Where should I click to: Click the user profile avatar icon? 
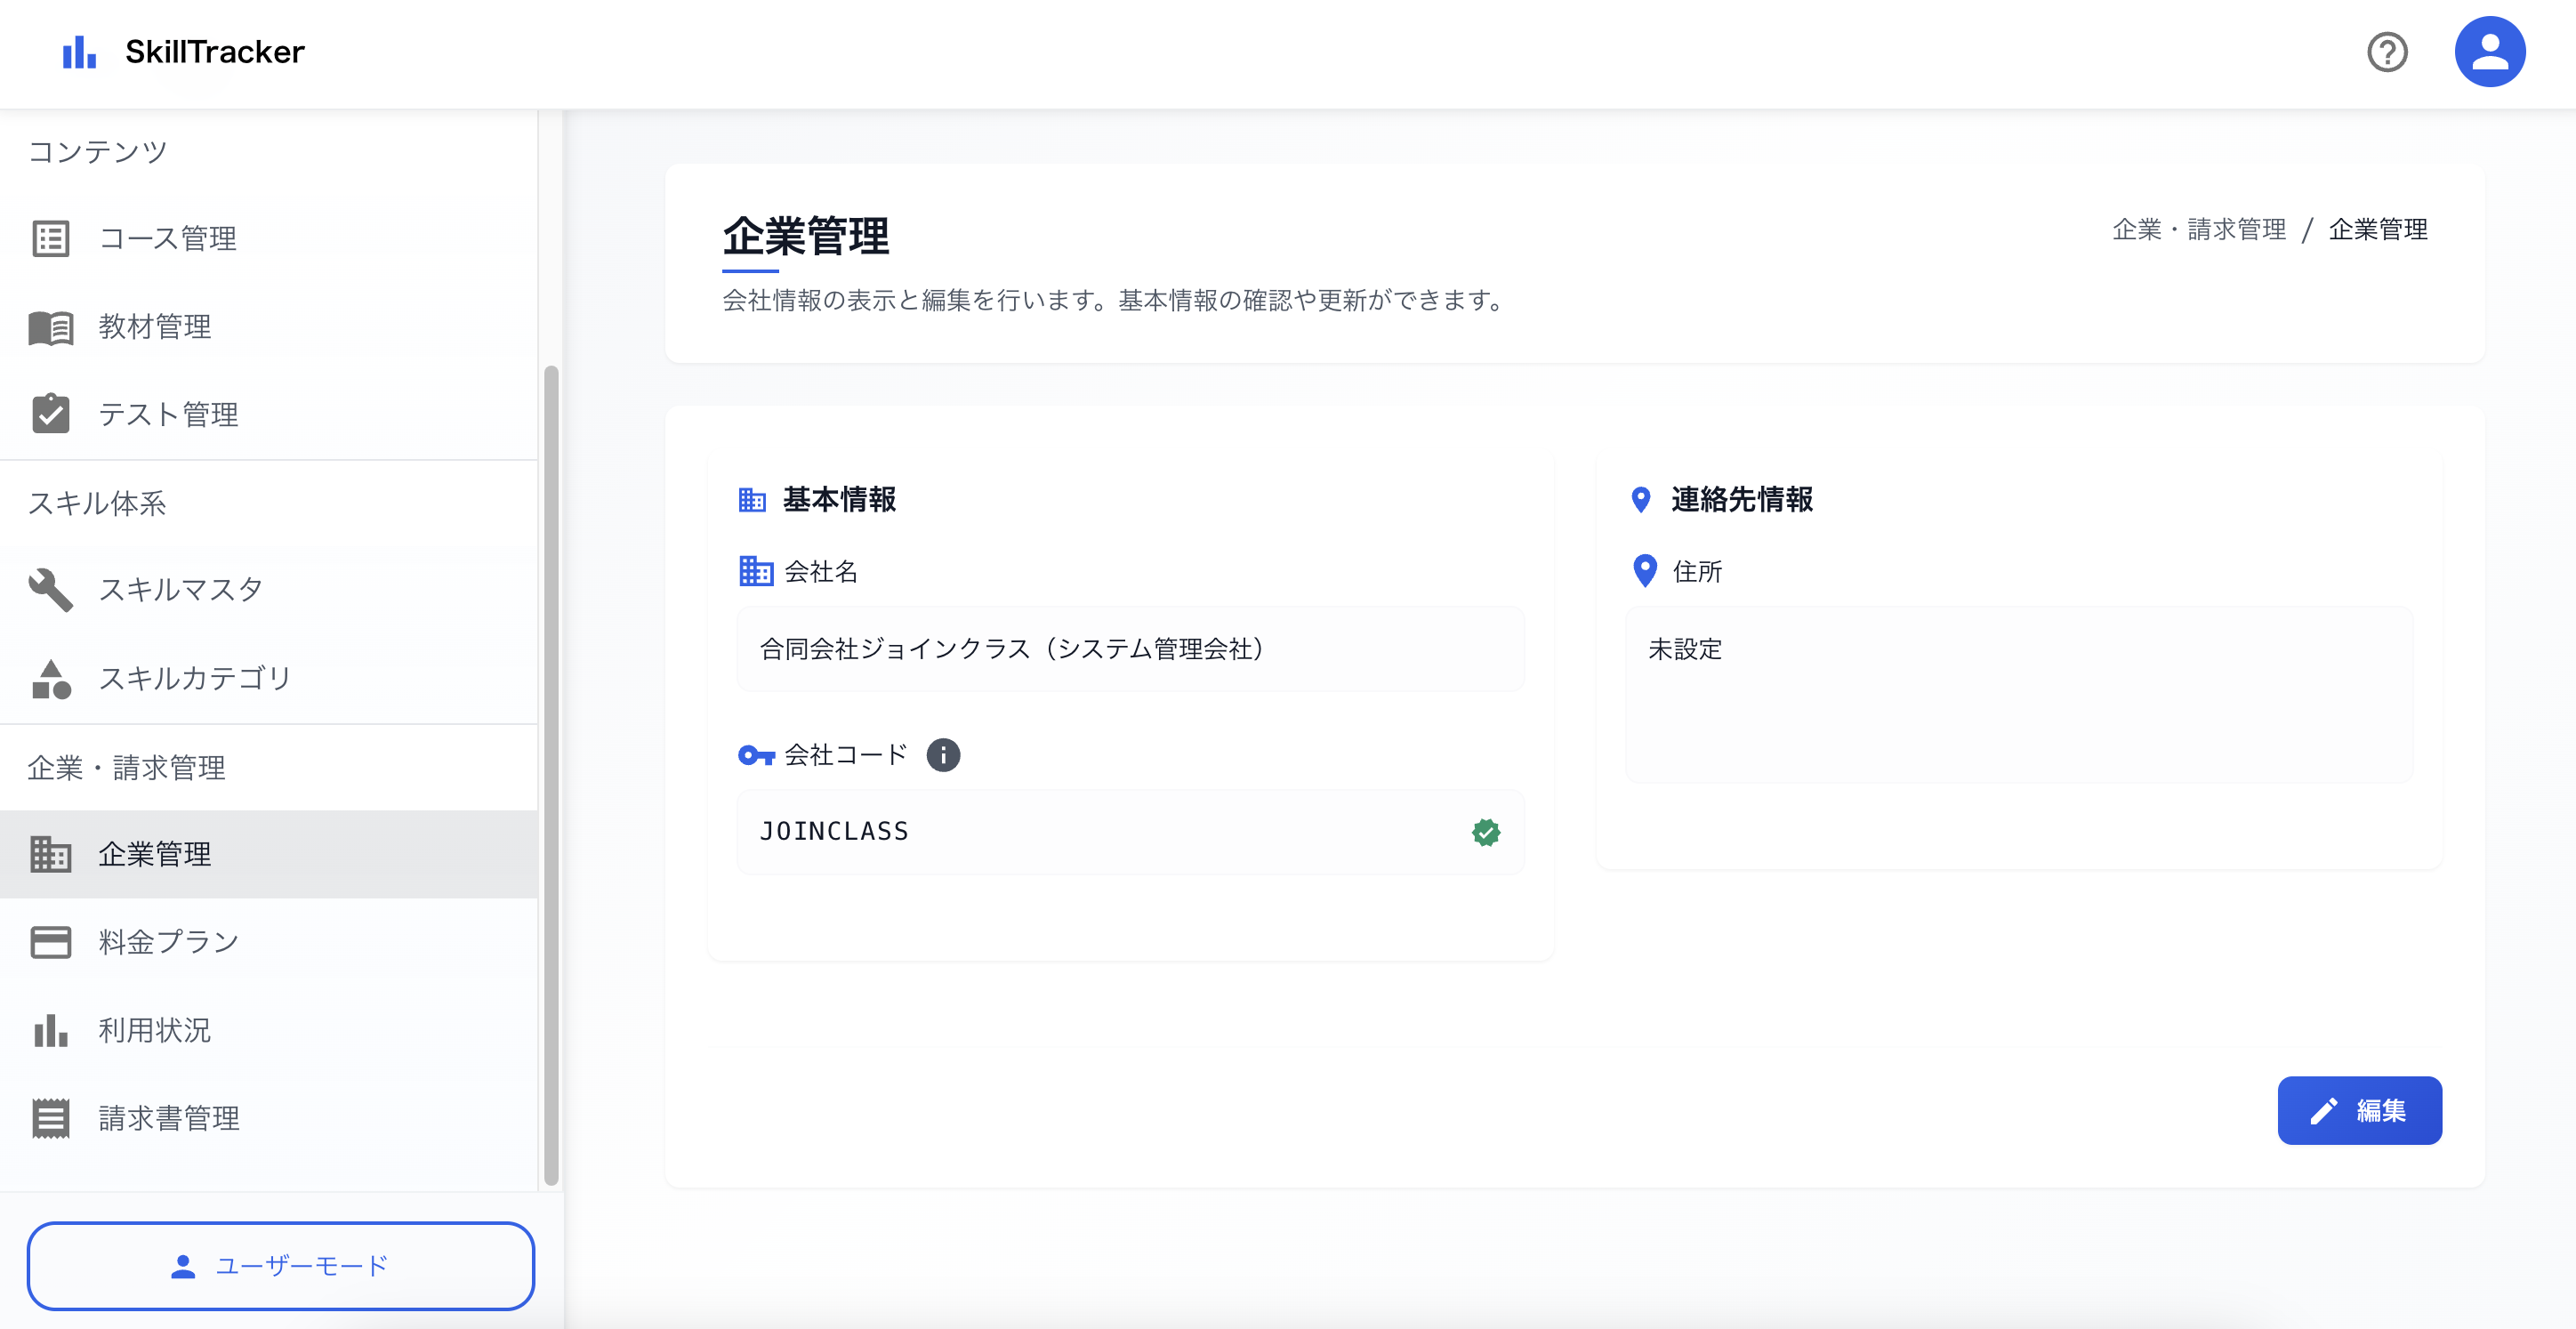pos(2491,51)
